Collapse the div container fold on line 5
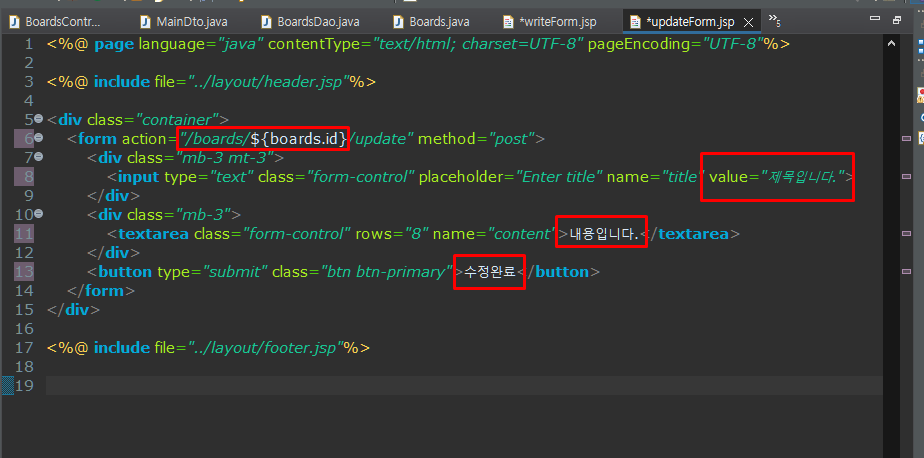924x458 pixels. coord(38,118)
